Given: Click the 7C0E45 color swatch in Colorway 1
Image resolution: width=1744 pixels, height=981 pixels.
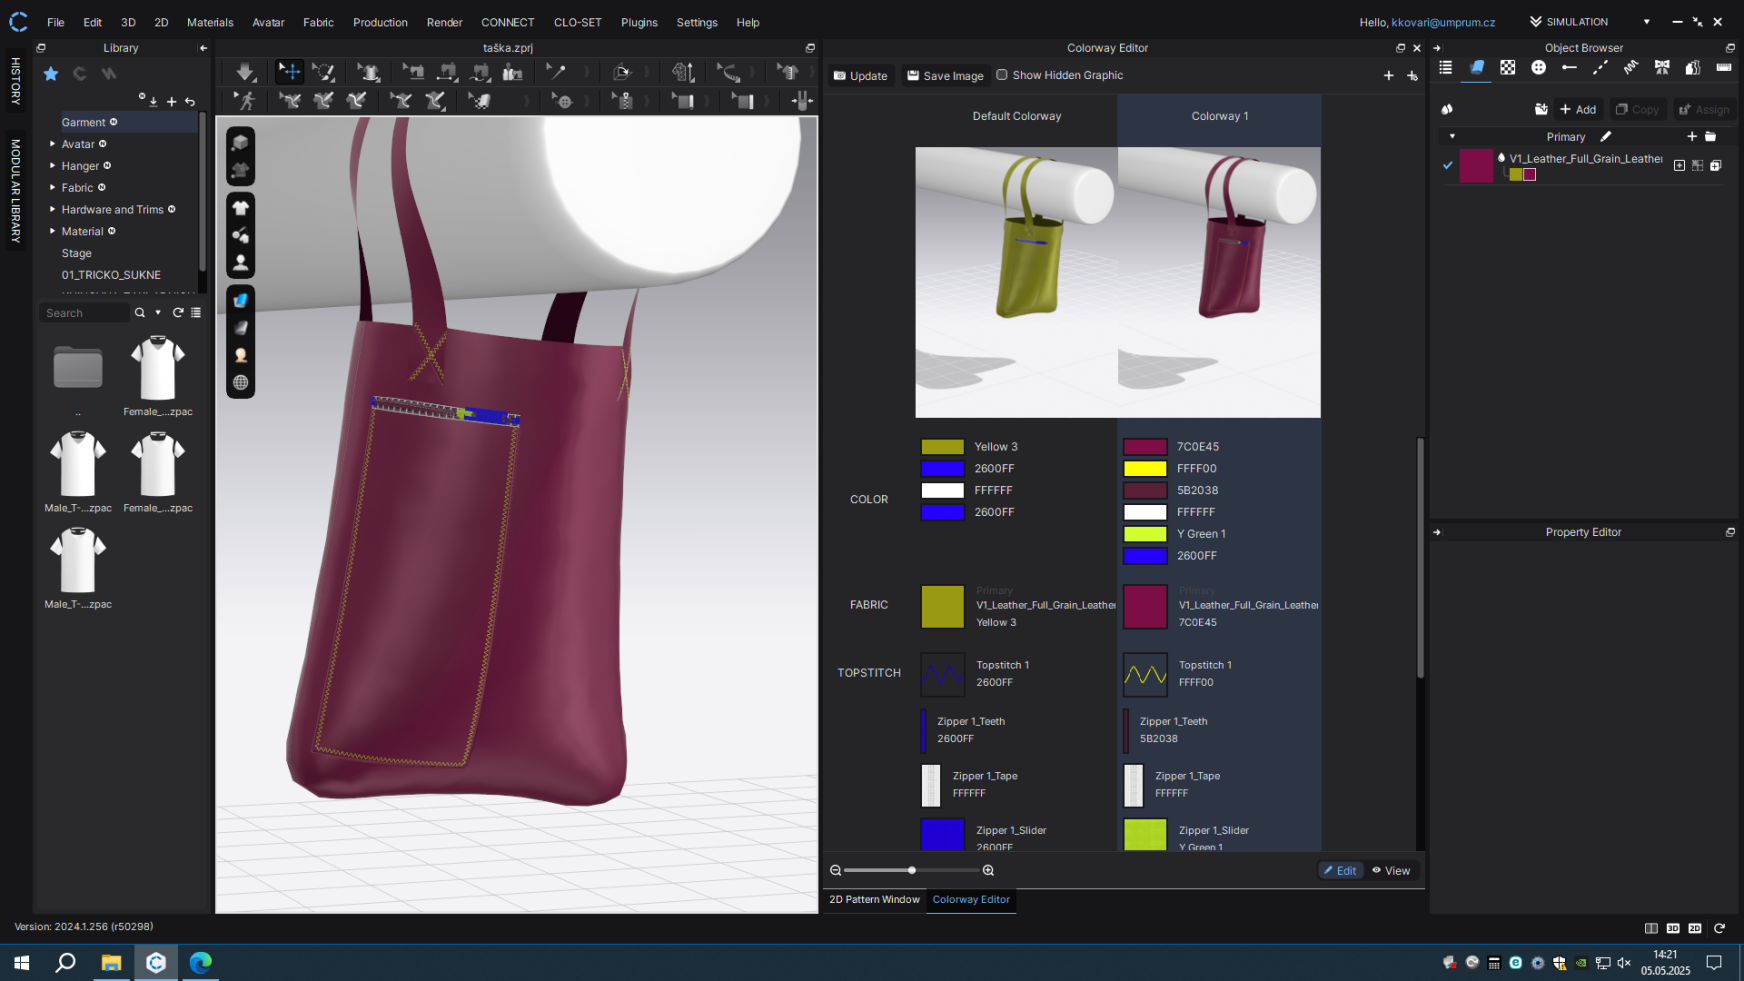Looking at the screenshot, I should pos(1145,447).
